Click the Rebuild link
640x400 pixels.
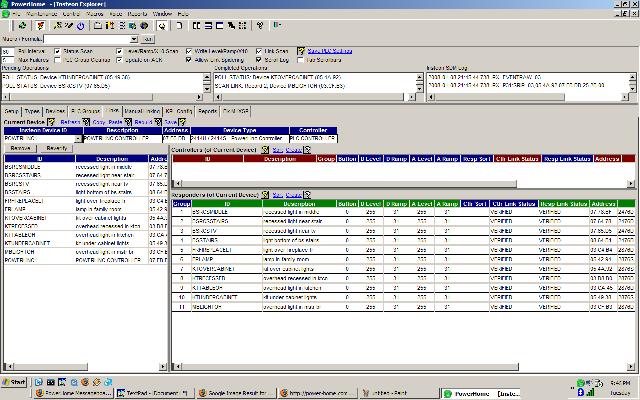point(143,122)
